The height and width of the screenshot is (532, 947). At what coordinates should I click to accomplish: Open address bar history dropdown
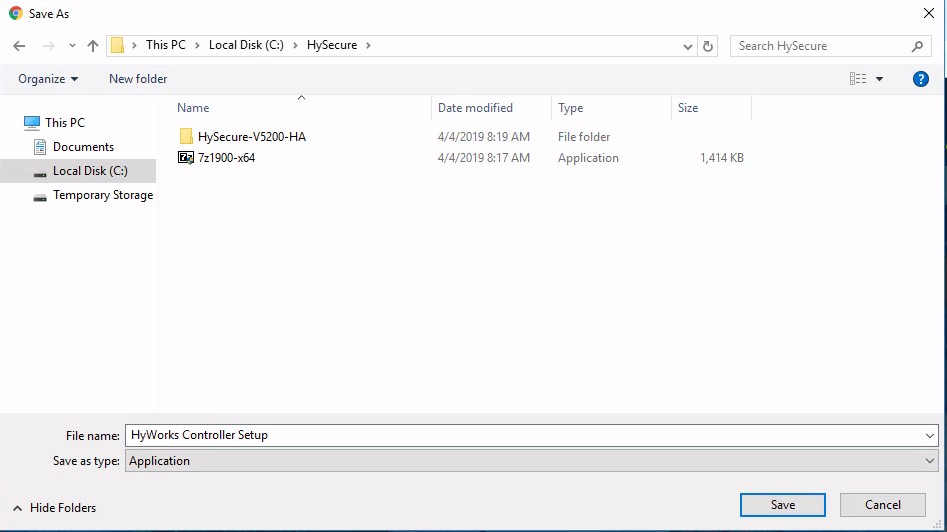click(x=687, y=46)
